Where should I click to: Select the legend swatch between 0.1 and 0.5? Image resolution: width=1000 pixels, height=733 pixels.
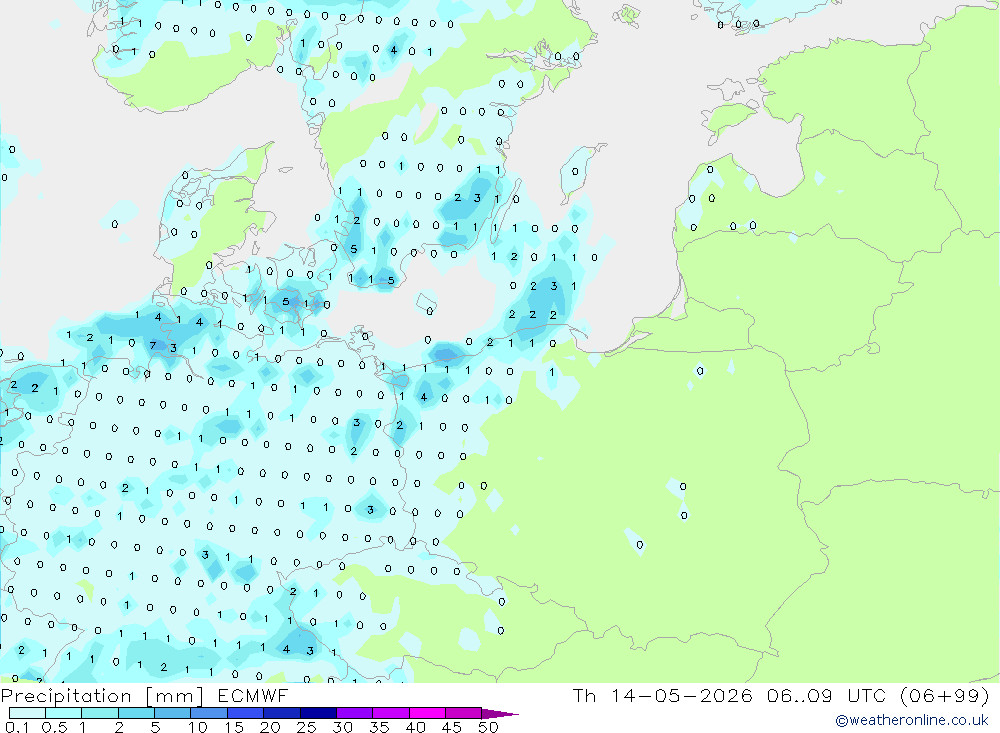tap(27, 713)
